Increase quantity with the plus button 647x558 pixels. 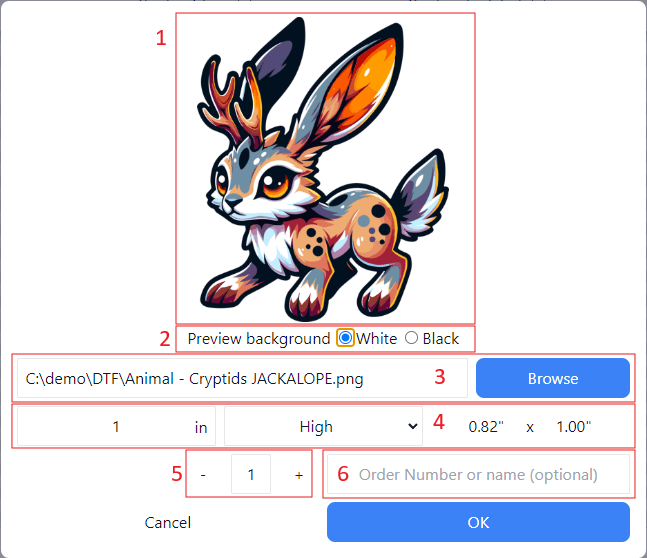(x=299, y=476)
